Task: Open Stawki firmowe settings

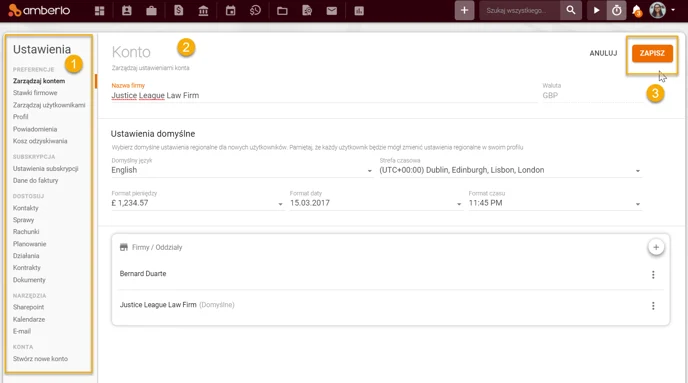Action: pyautogui.click(x=35, y=93)
